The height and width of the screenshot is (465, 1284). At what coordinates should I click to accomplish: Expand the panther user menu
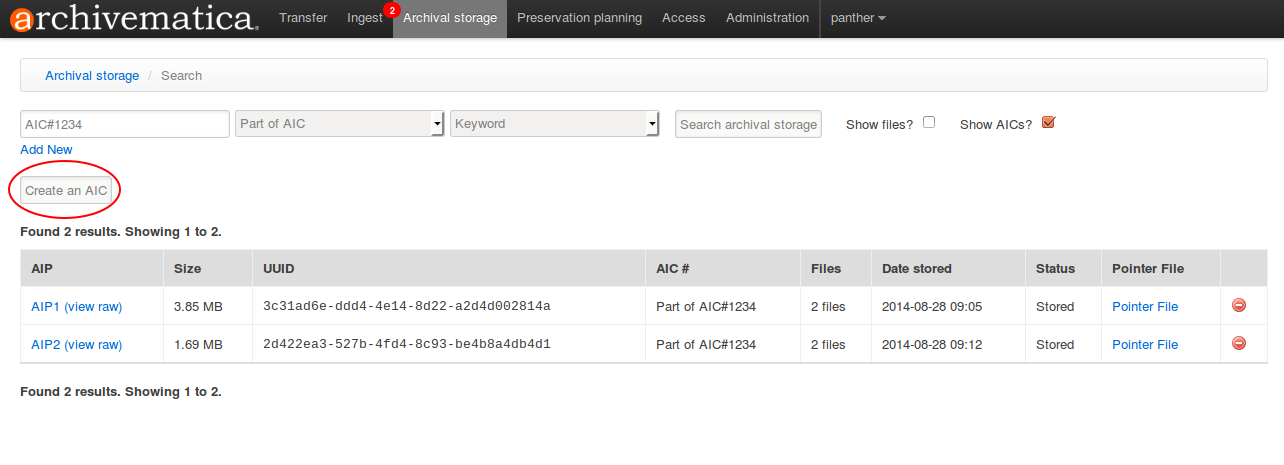(x=857, y=18)
